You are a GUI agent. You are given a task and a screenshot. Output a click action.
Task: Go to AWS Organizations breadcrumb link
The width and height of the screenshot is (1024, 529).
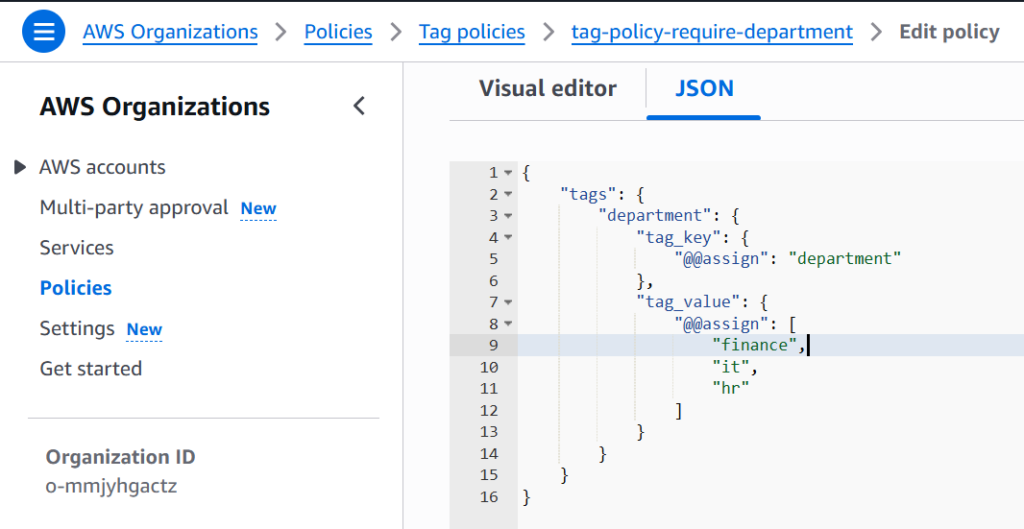point(170,31)
